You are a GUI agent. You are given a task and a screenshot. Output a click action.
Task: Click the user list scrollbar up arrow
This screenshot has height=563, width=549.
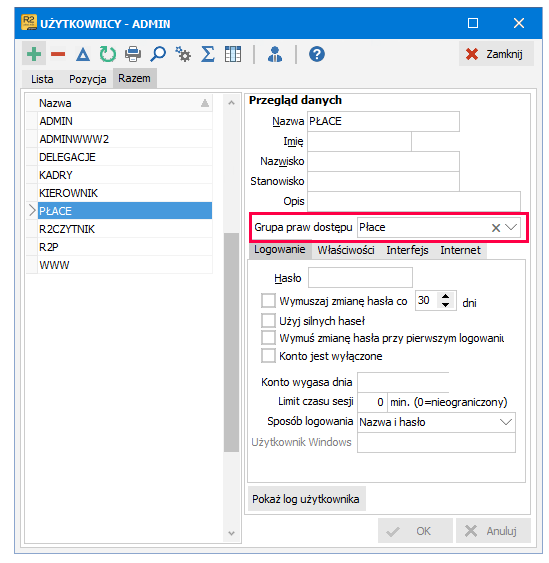[x=232, y=103]
